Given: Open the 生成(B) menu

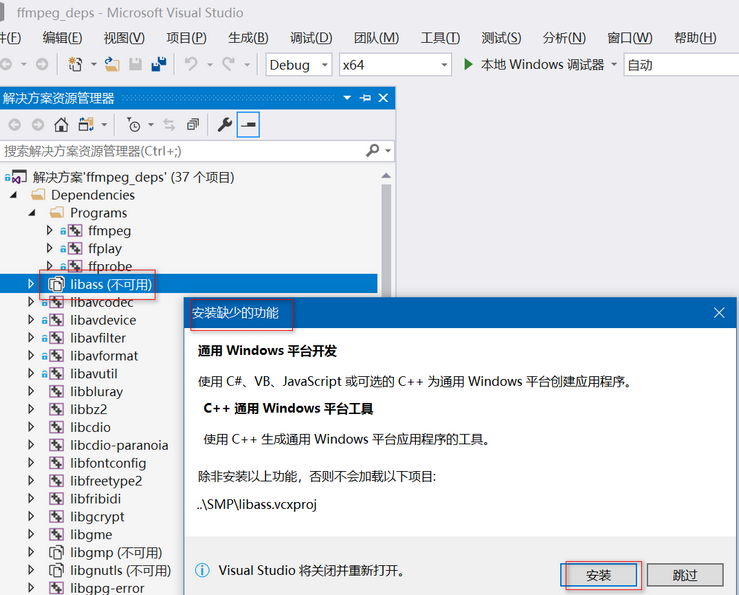Looking at the screenshot, I should [x=248, y=38].
